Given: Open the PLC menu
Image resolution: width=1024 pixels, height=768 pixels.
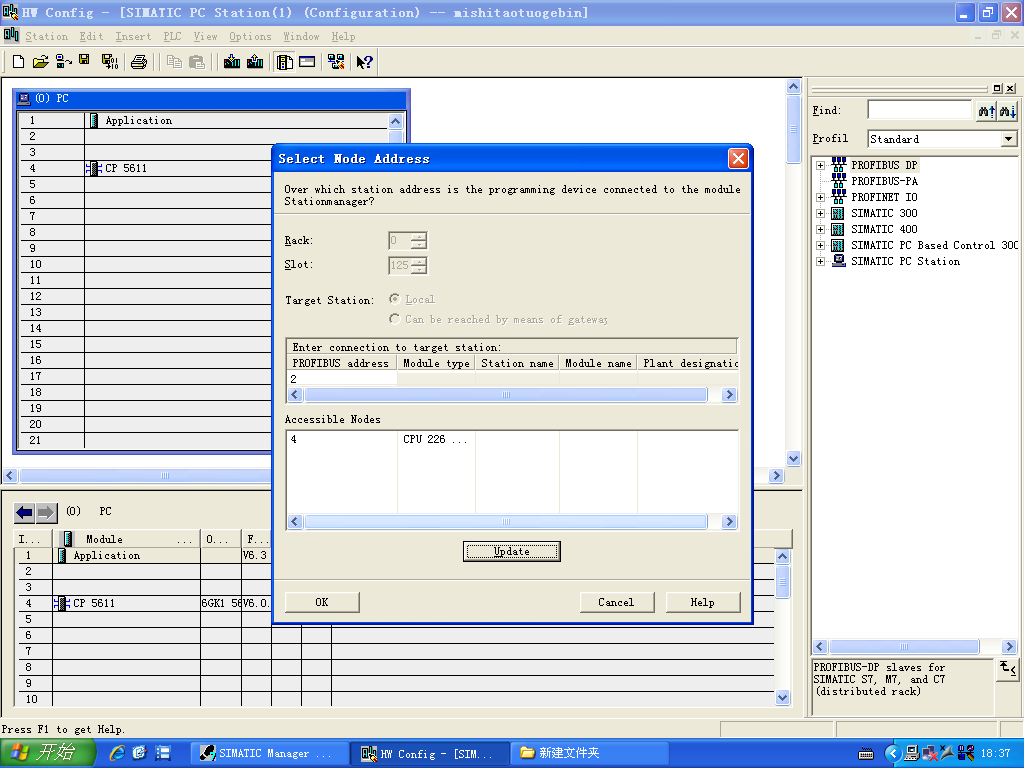Looking at the screenshot, I should [x=172, y=37].
